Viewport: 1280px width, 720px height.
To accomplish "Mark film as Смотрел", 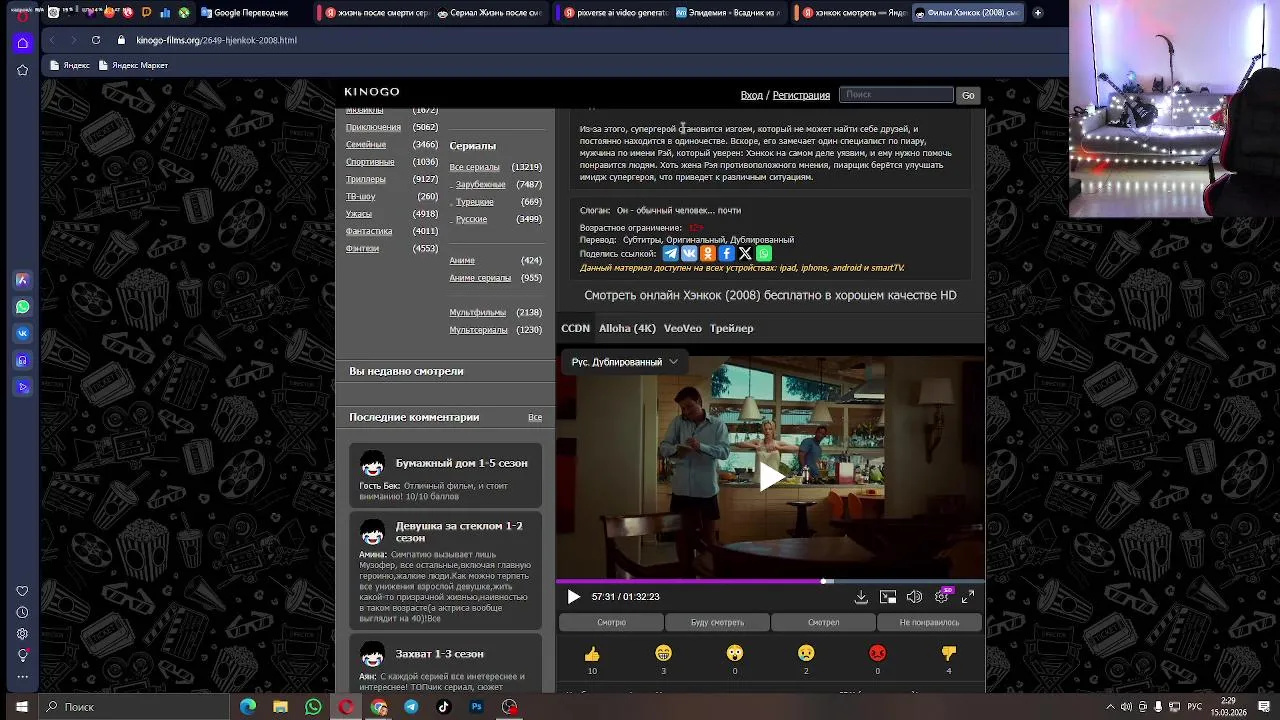I will (x=823, y=622).
